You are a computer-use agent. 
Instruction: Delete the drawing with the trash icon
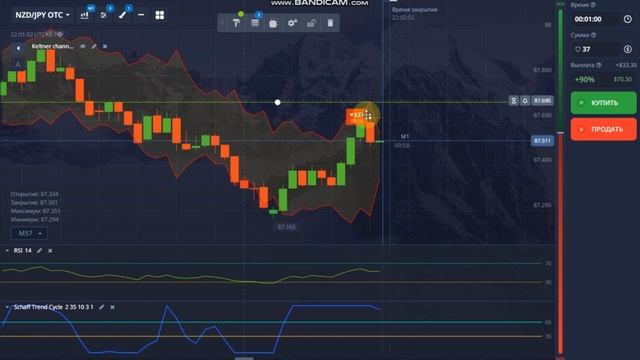pos(330,23)
